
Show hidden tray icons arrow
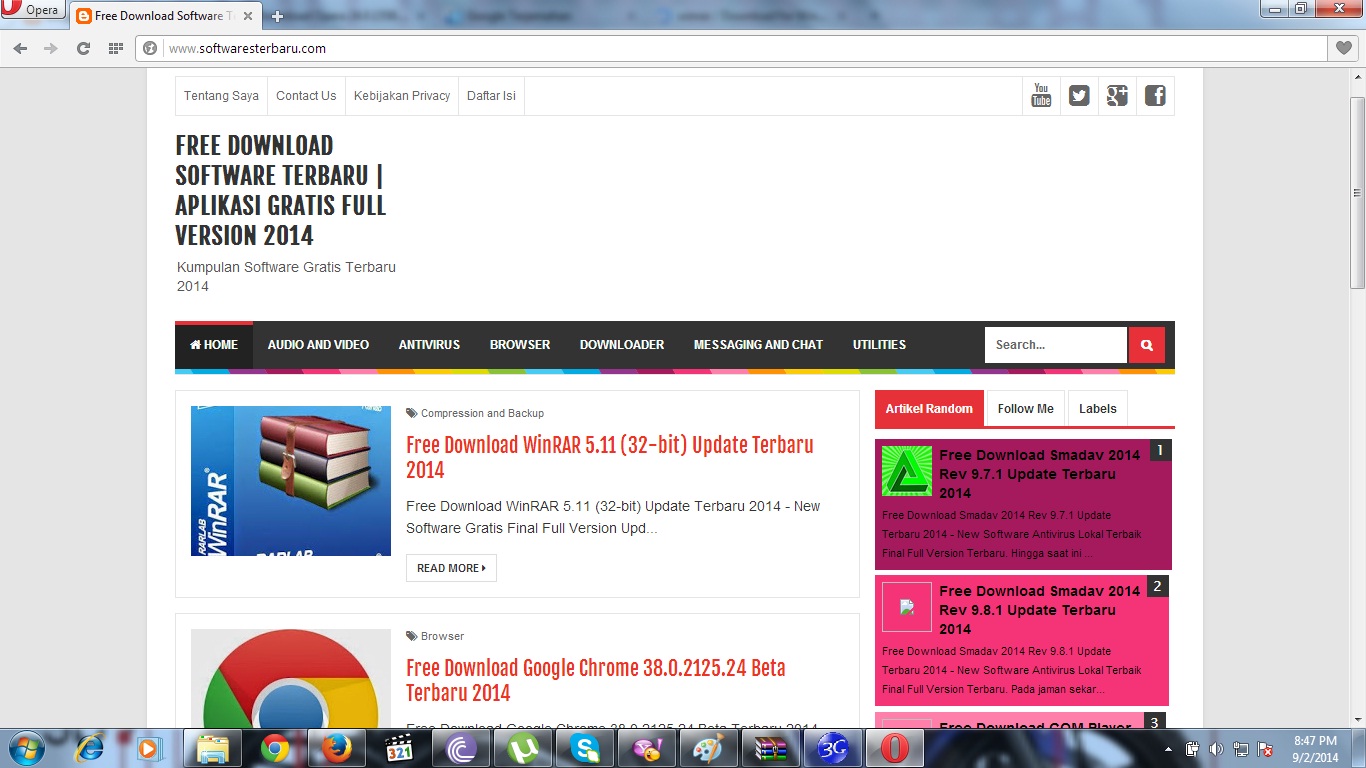(x=1169, y=749)
